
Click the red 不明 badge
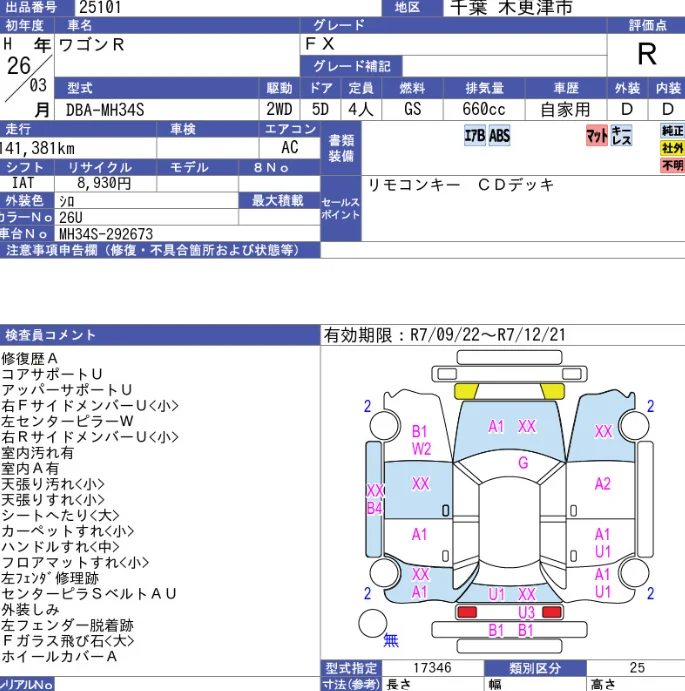click(x=672, y=165)
